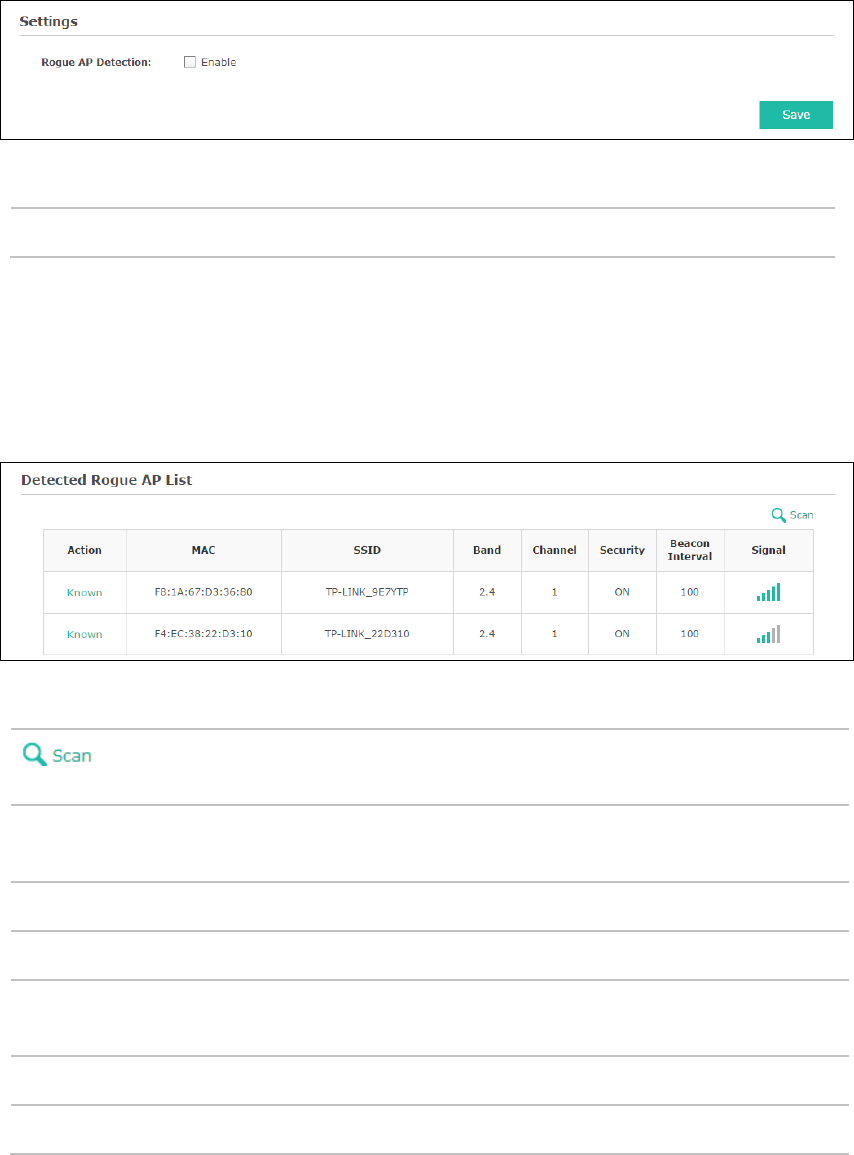This screenshot has height=1155, width=854.
Task: Click the Signal column header
Action: (769, 550)
